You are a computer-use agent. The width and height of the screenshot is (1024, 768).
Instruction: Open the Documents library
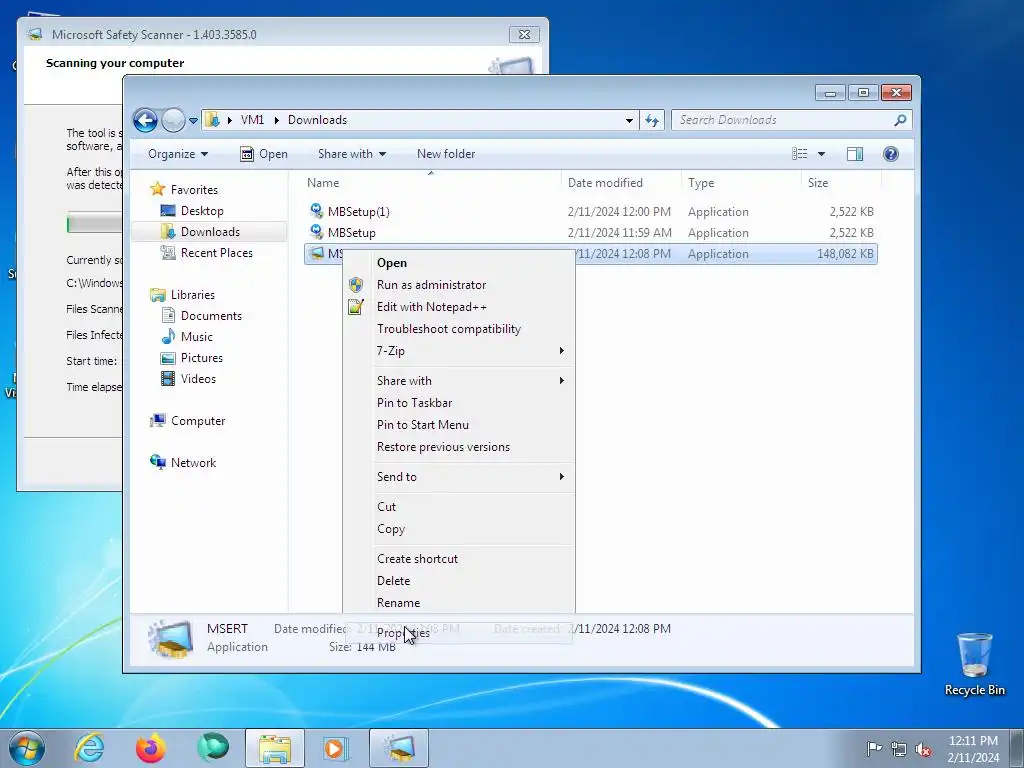211,315
